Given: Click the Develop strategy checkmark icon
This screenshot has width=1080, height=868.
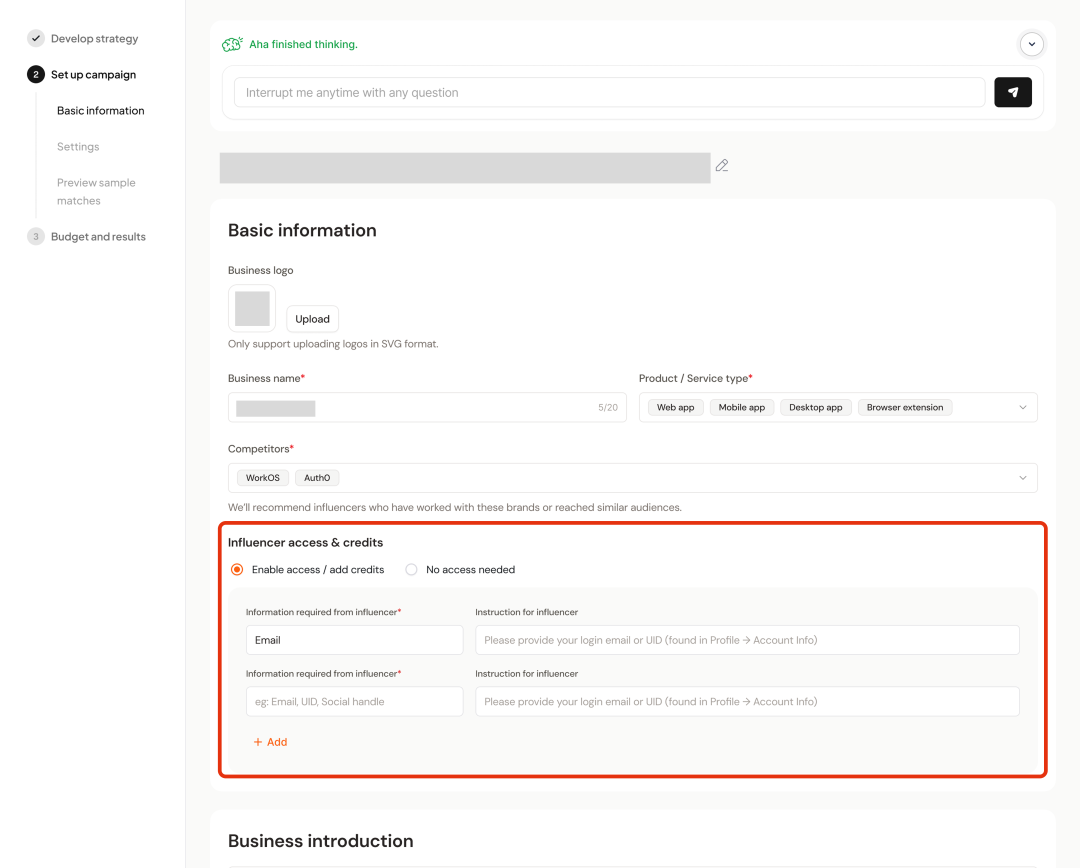Looking at the screenshot, I should (x=36, y=39).
